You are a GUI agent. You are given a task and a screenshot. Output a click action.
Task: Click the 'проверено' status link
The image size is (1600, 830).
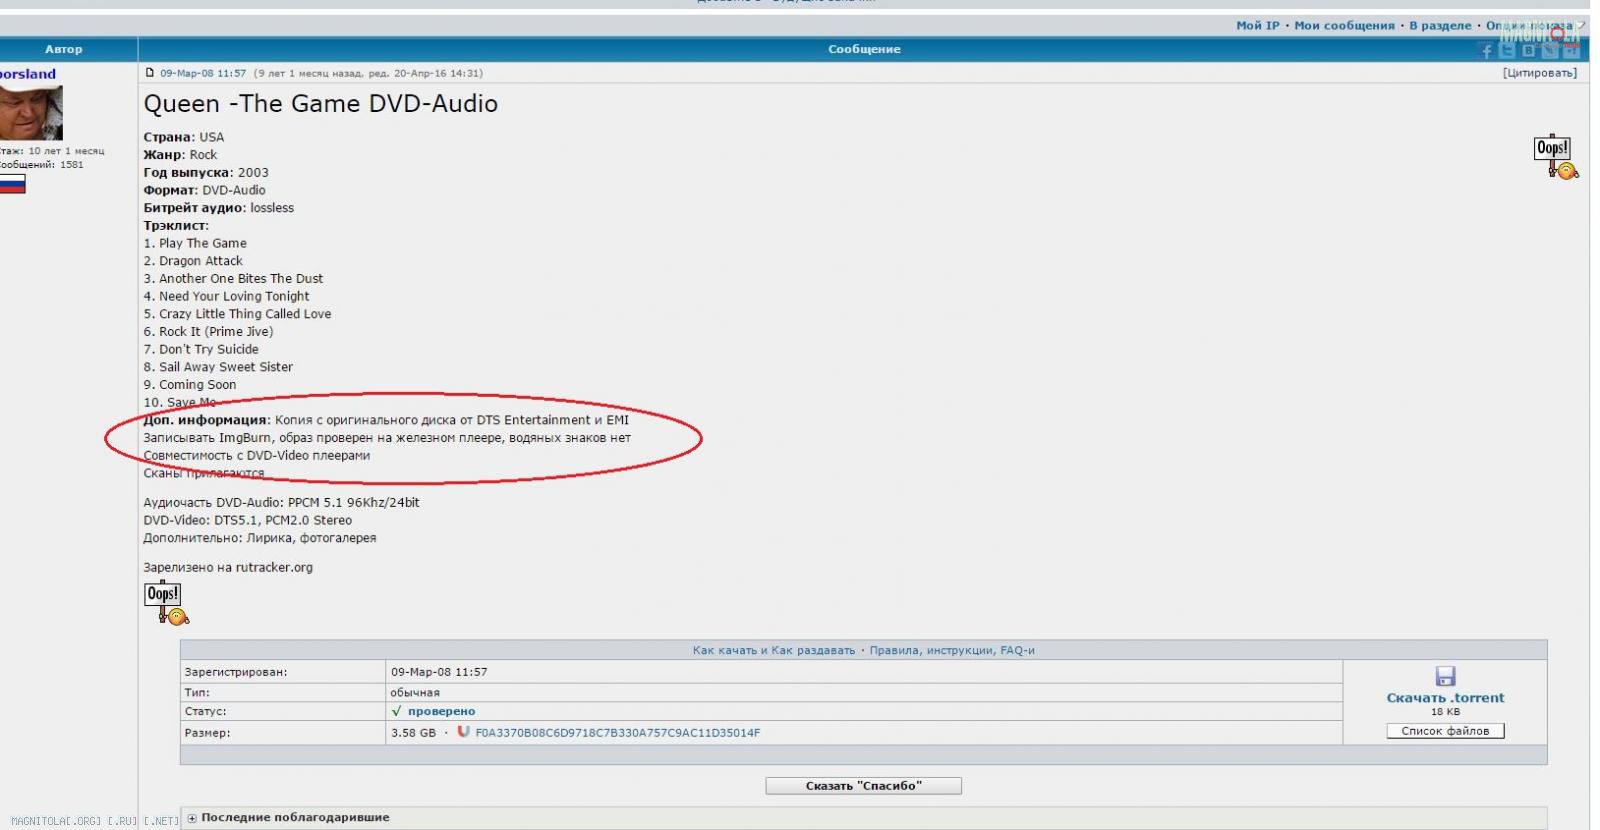click(x=440, y=711)
